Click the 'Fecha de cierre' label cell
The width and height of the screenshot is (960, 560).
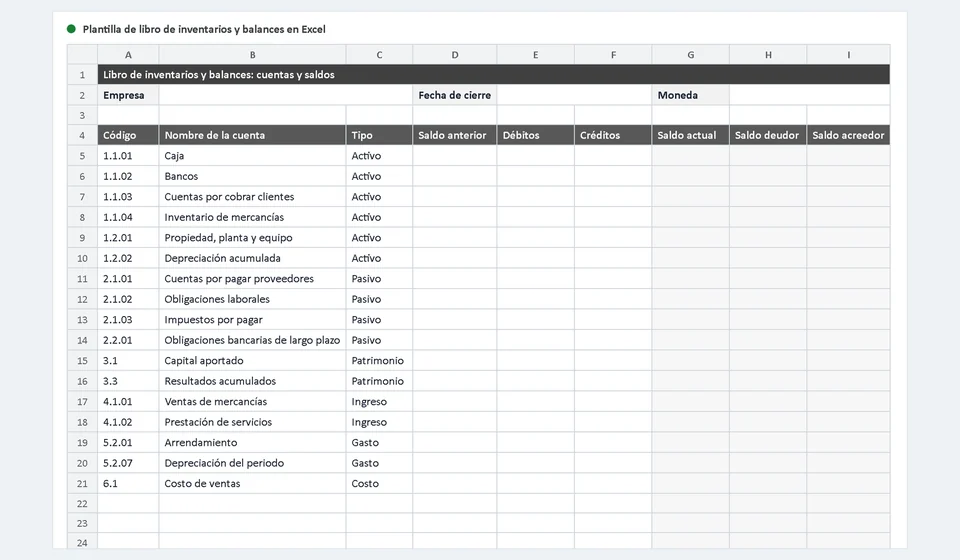tap(455, 95)
